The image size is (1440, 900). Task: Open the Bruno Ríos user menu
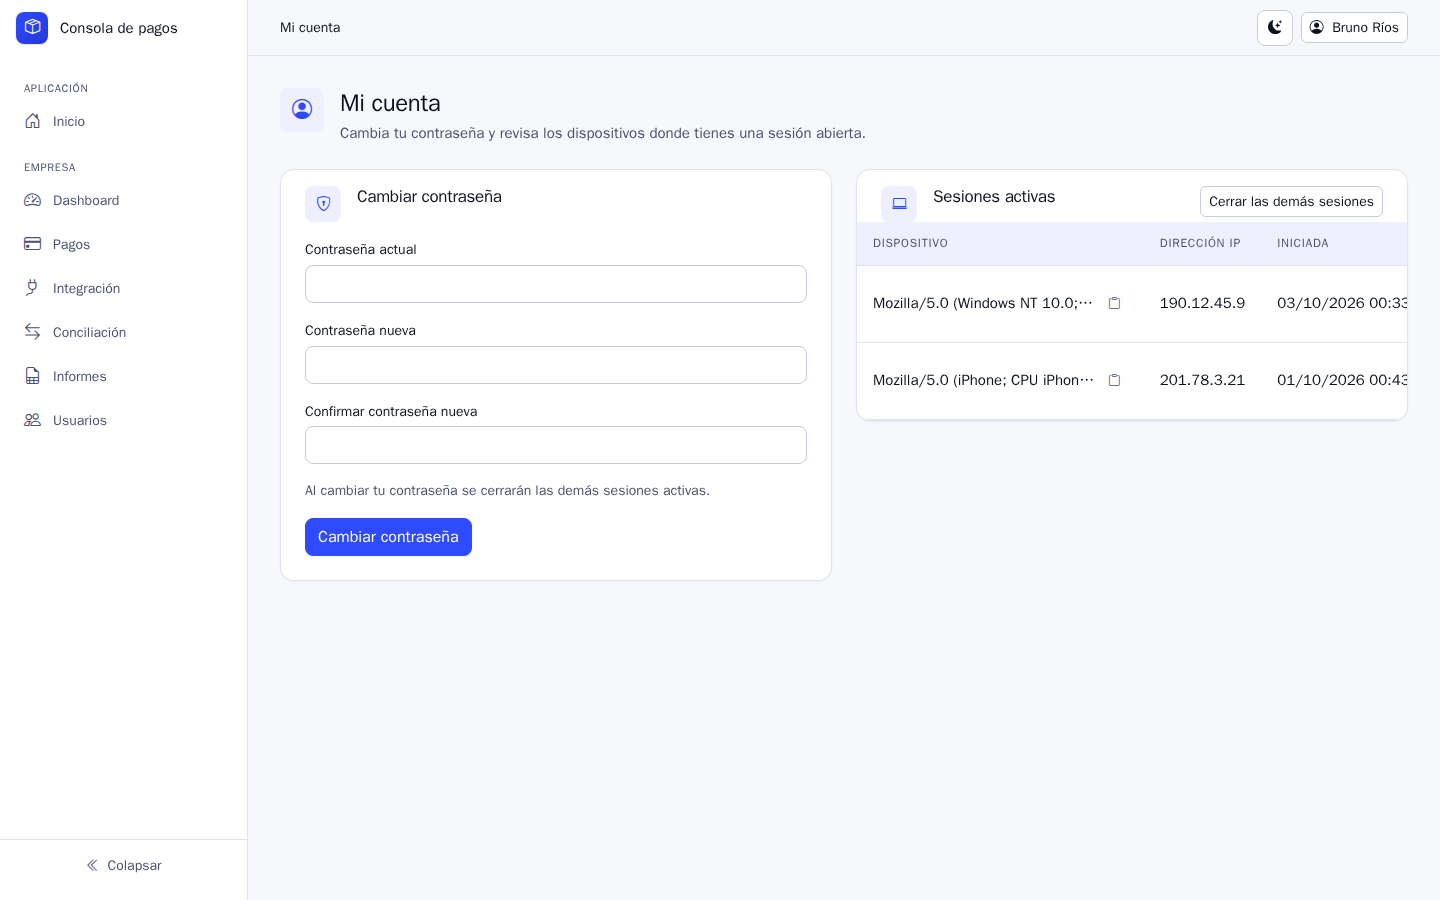(x=1354, y=28)
